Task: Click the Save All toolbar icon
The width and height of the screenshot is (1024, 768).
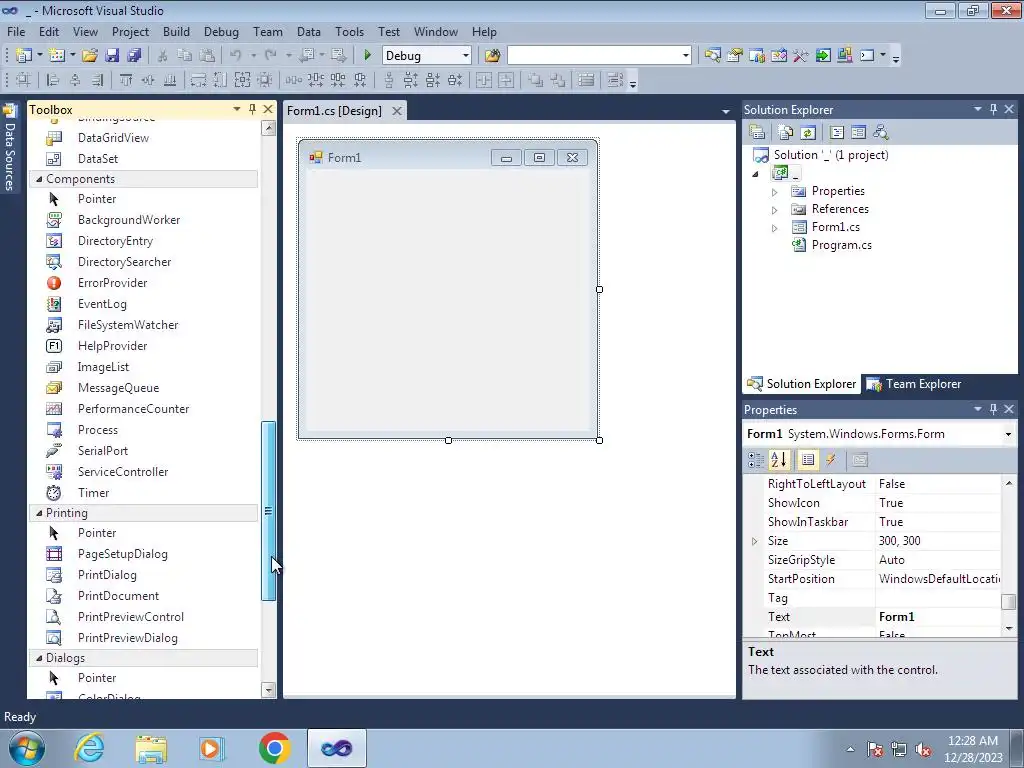Action: coord(135,56)
